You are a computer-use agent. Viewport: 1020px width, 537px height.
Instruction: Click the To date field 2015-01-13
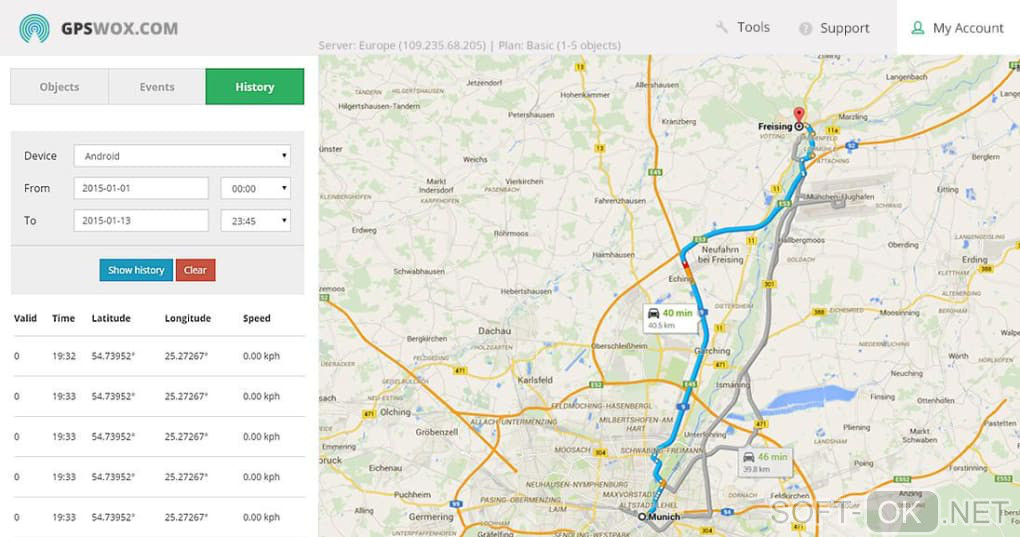(x=141, y=220)
